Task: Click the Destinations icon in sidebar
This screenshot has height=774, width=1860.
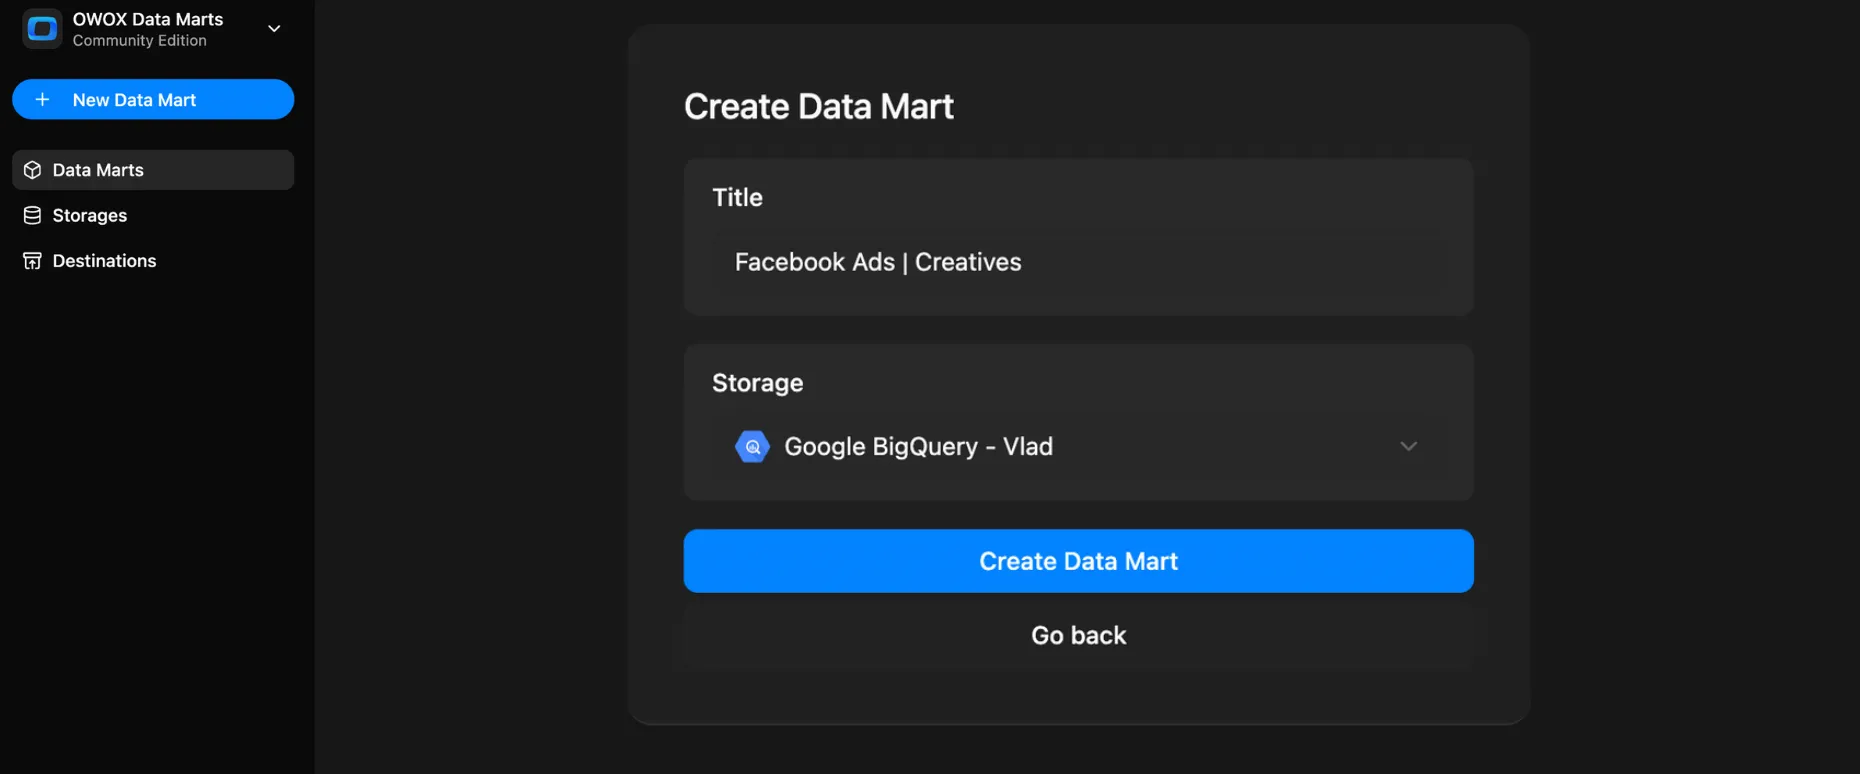Action: click(x=32, y=260)
